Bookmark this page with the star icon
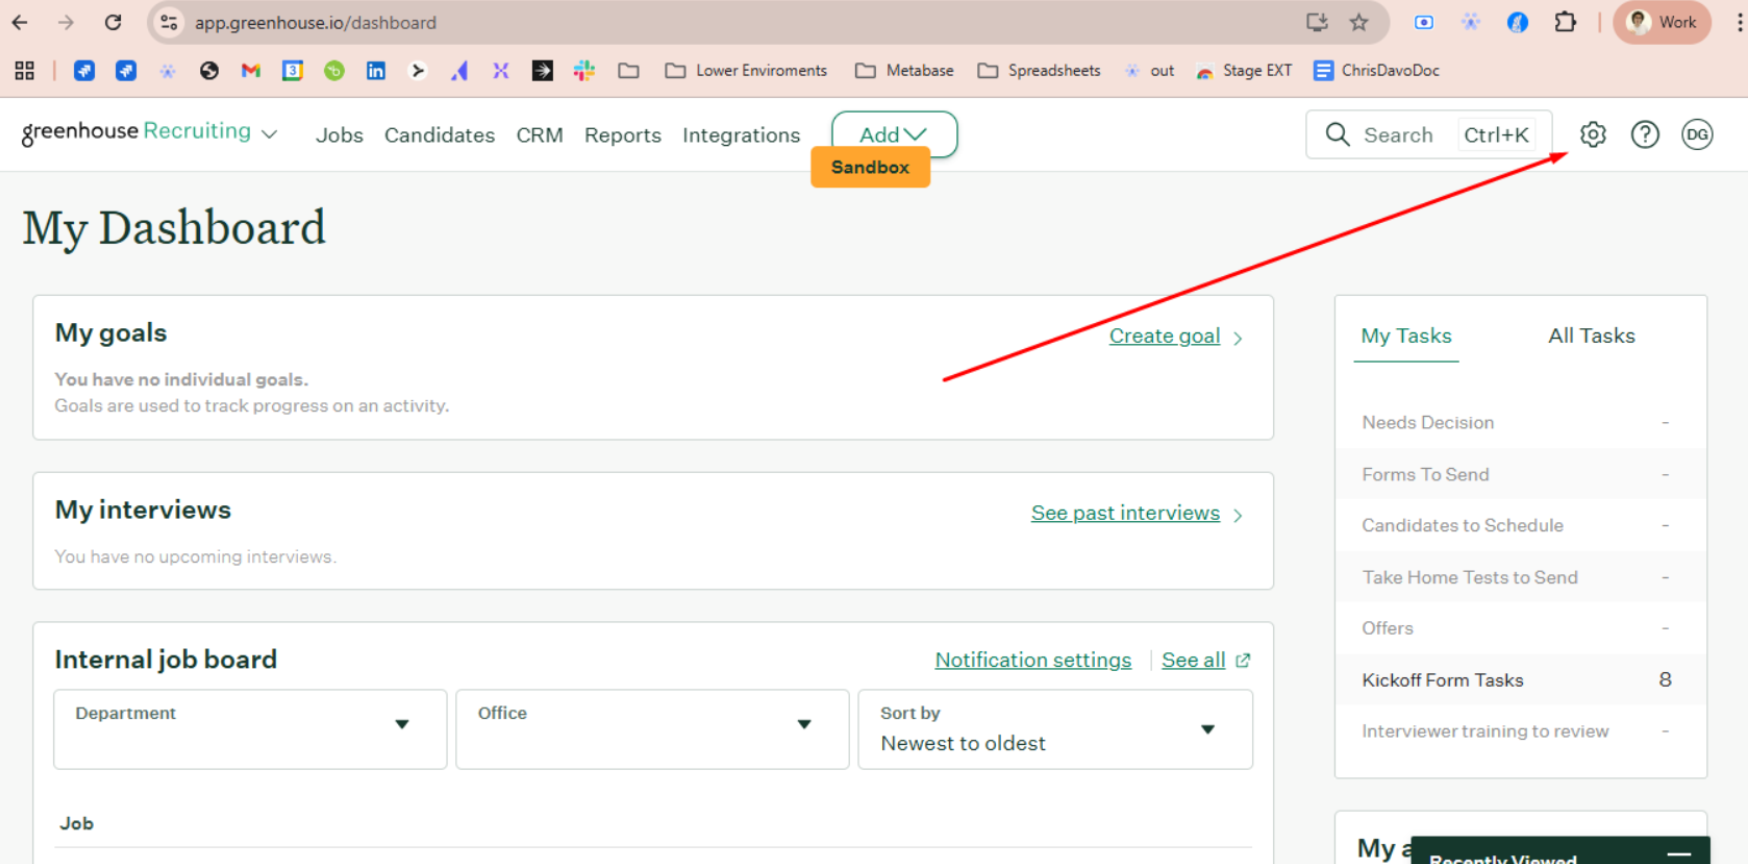Viewport: 1748px width, 864px height. [1359, 22]
